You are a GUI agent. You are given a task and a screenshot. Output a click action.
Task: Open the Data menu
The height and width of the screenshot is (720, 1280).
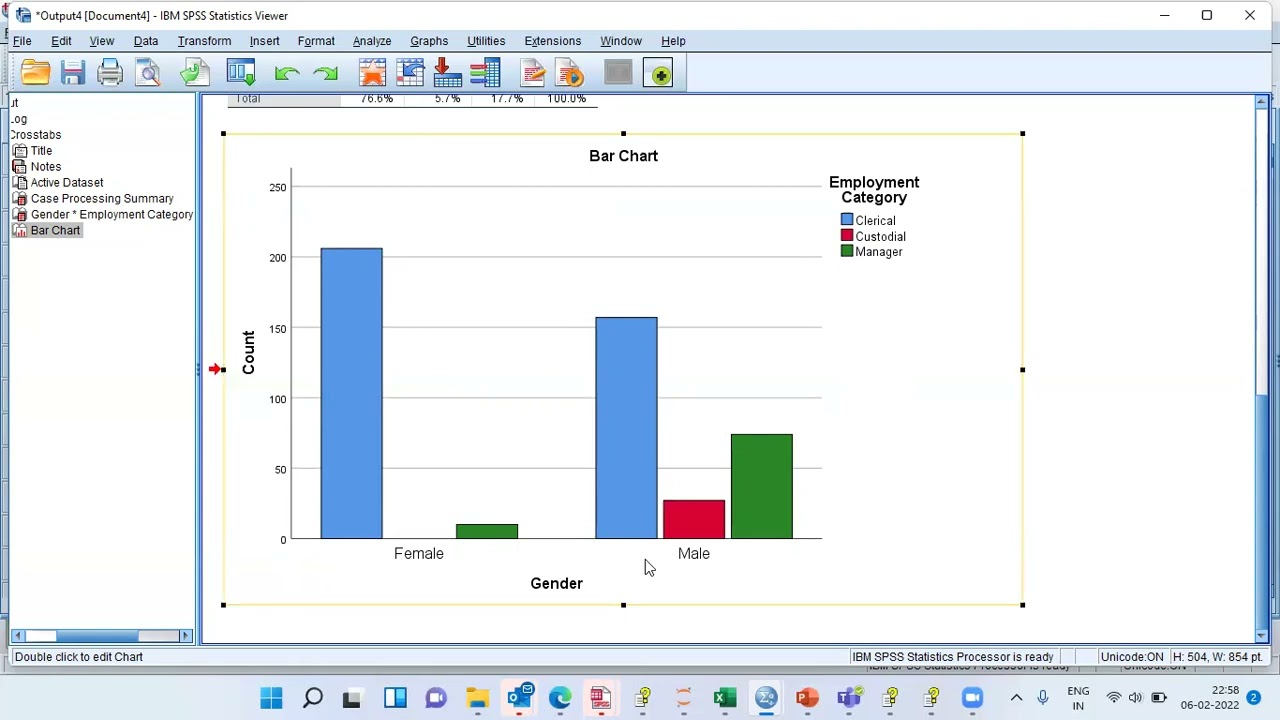(146, 41)
